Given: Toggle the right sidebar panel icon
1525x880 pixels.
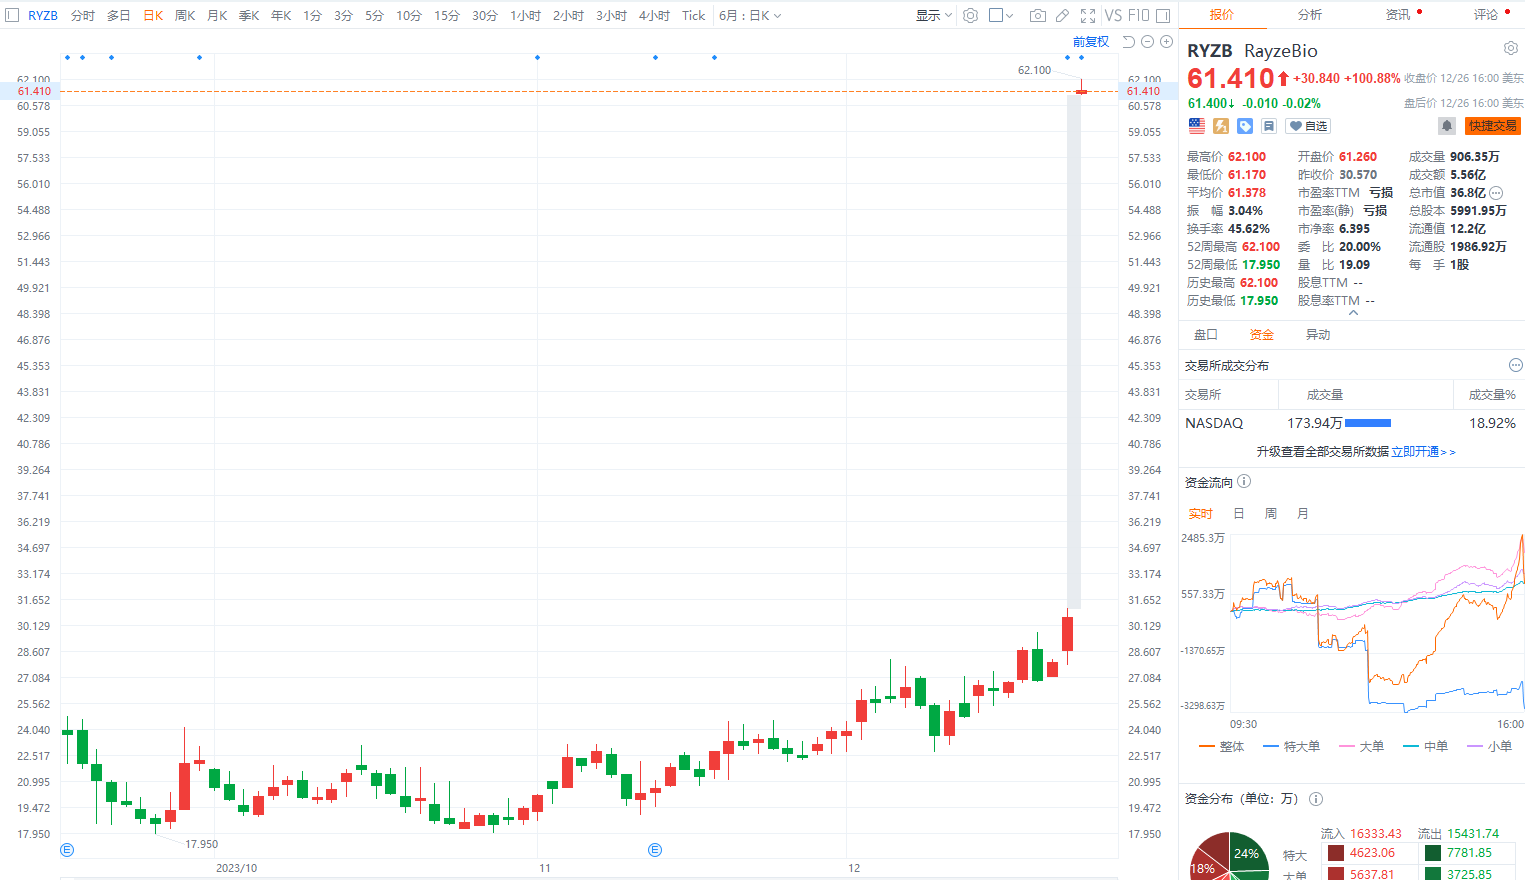Looking at the screenshot, I should (1163, 16).
